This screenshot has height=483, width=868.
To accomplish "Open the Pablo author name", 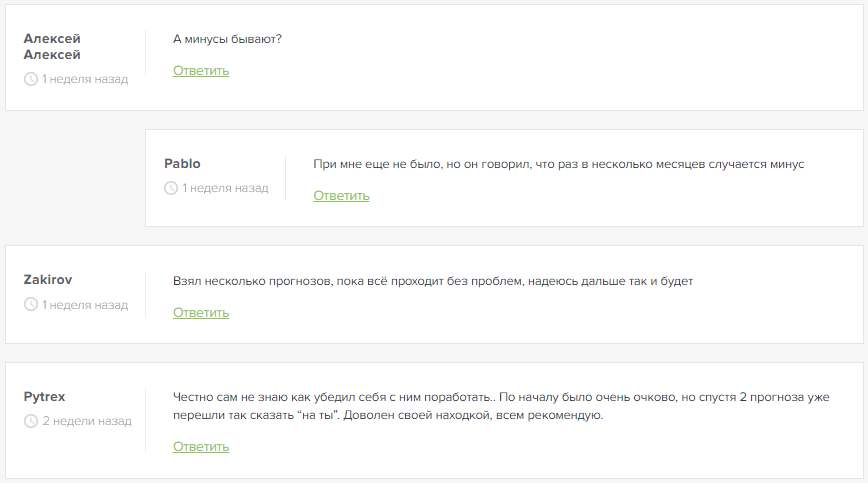I will pos(182,164).
